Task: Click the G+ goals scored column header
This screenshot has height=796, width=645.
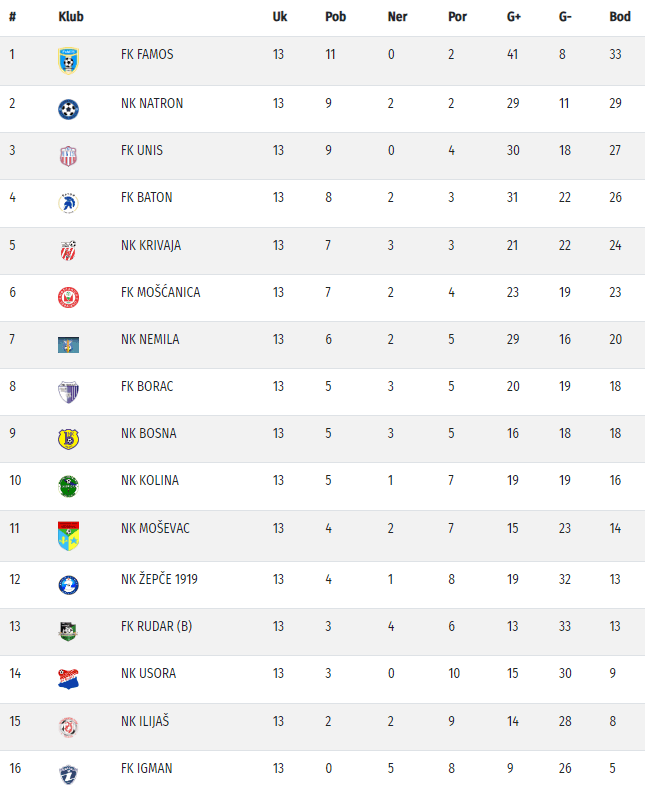Action: [514, 17]
